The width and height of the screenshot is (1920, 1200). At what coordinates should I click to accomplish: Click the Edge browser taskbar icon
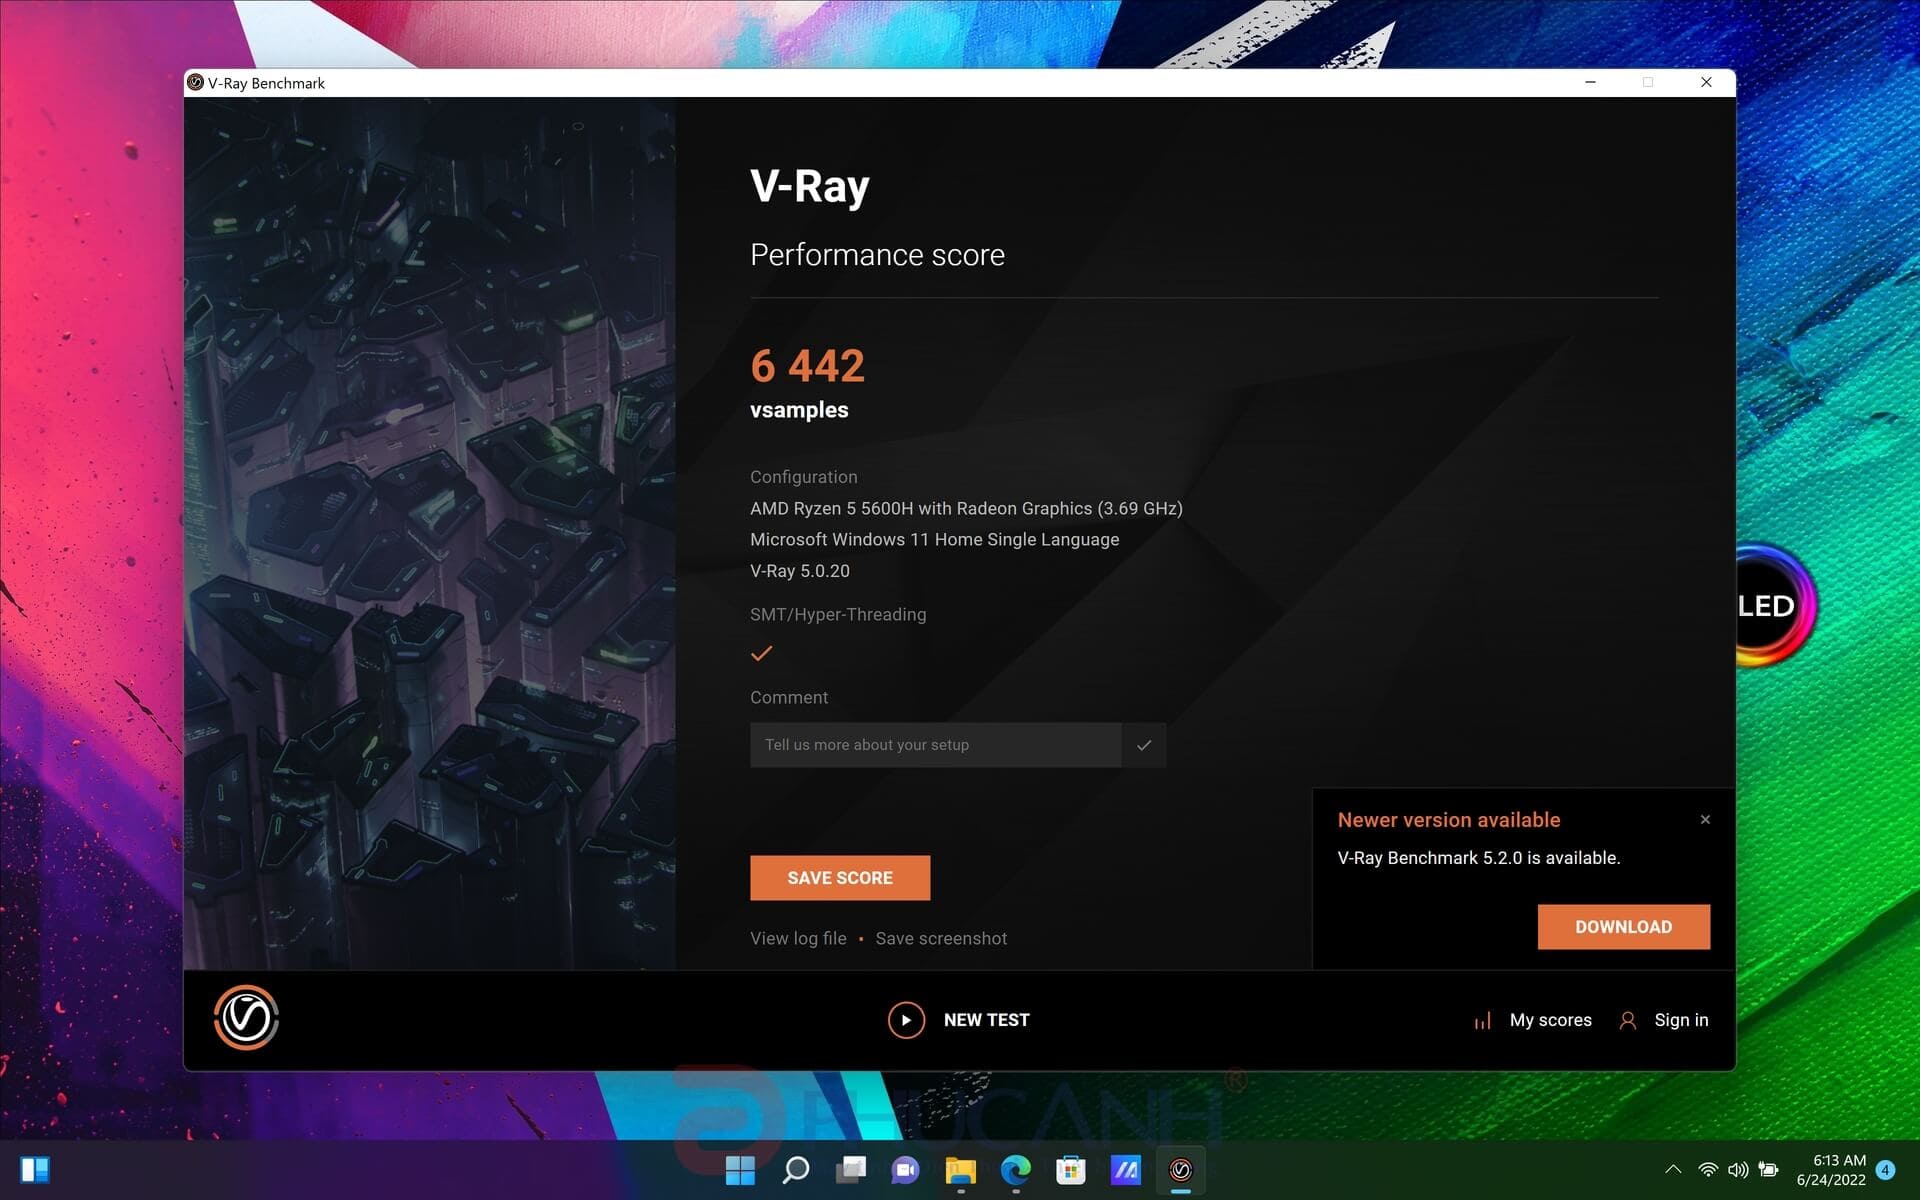click(1016, 1170)
